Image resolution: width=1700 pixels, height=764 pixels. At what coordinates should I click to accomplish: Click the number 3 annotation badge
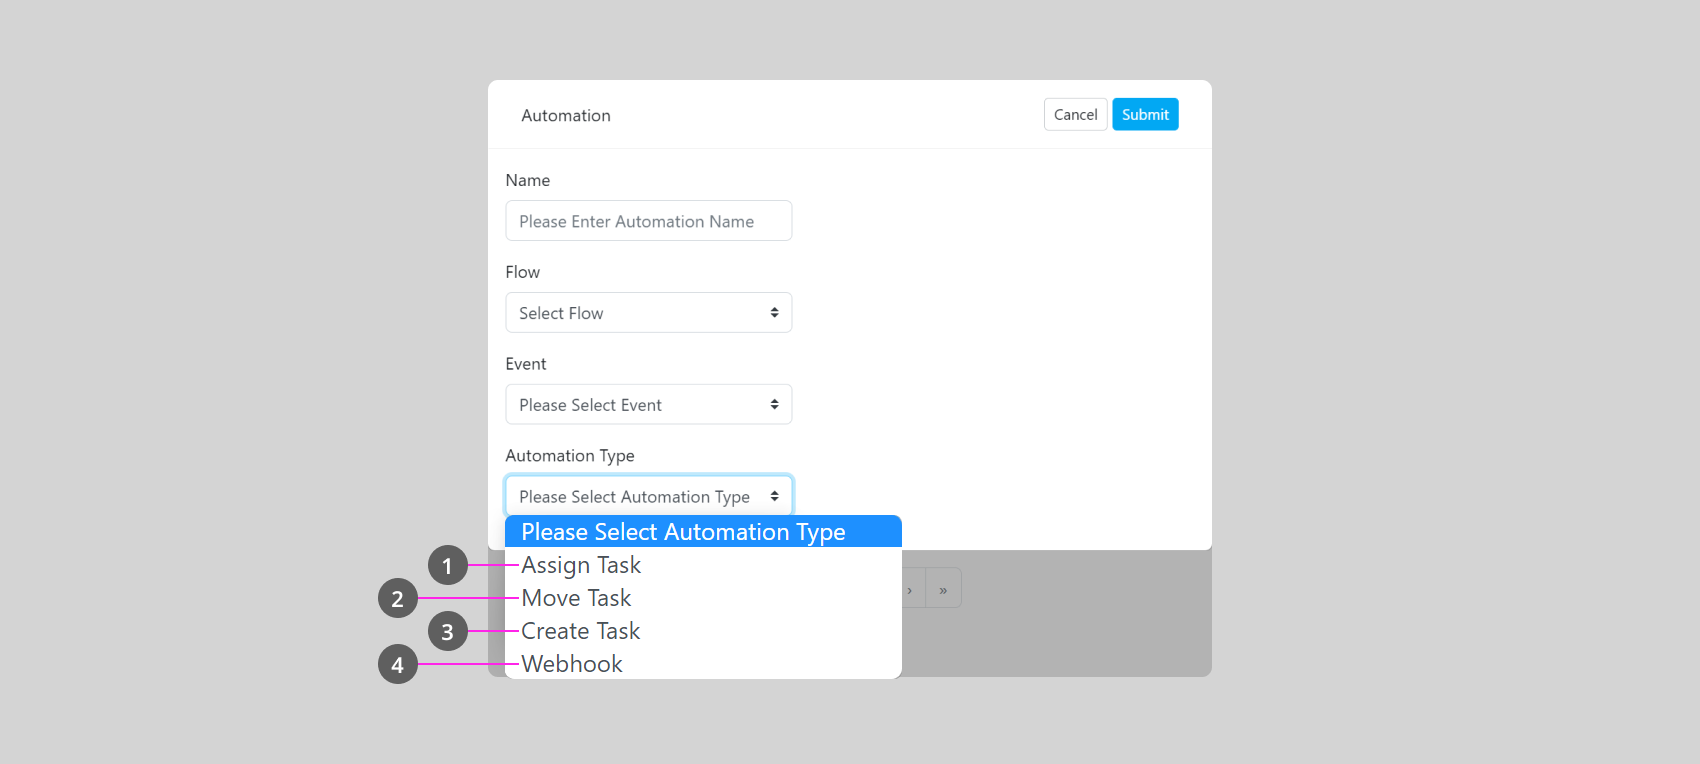tap(447, 632)
